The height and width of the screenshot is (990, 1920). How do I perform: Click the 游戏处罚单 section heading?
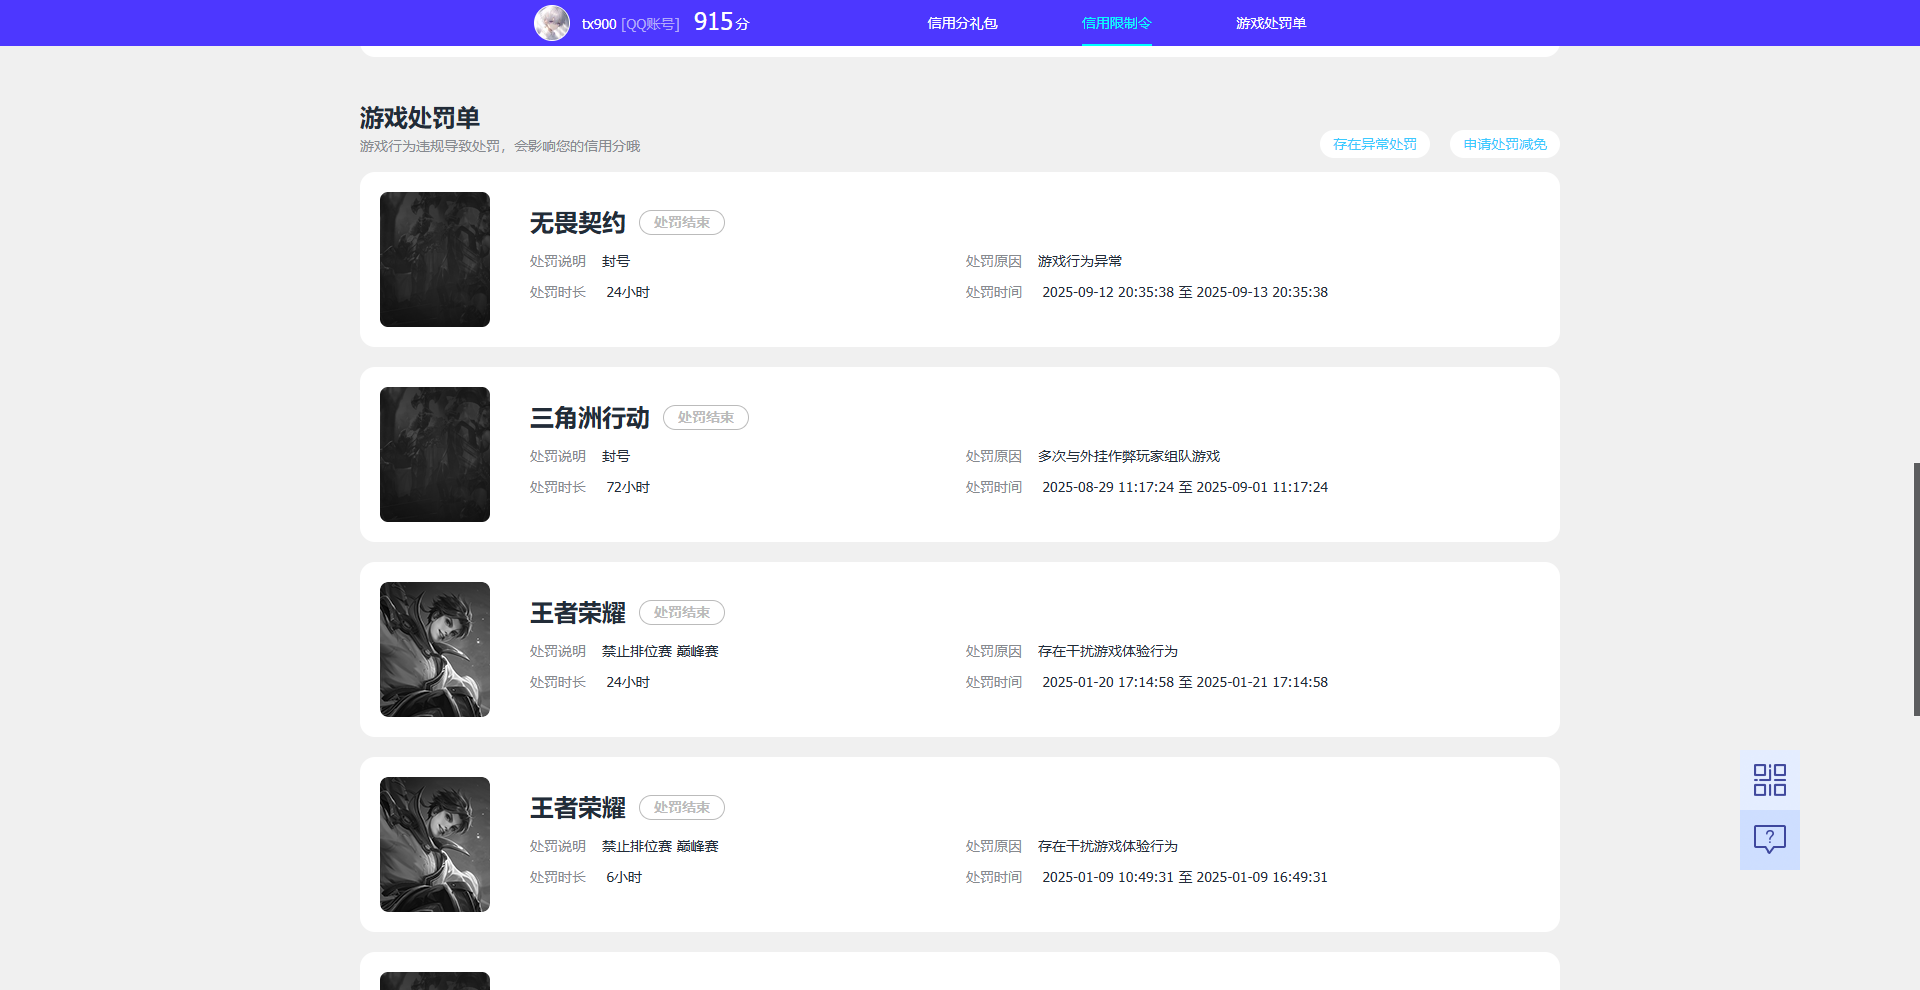tap(420, 118)
